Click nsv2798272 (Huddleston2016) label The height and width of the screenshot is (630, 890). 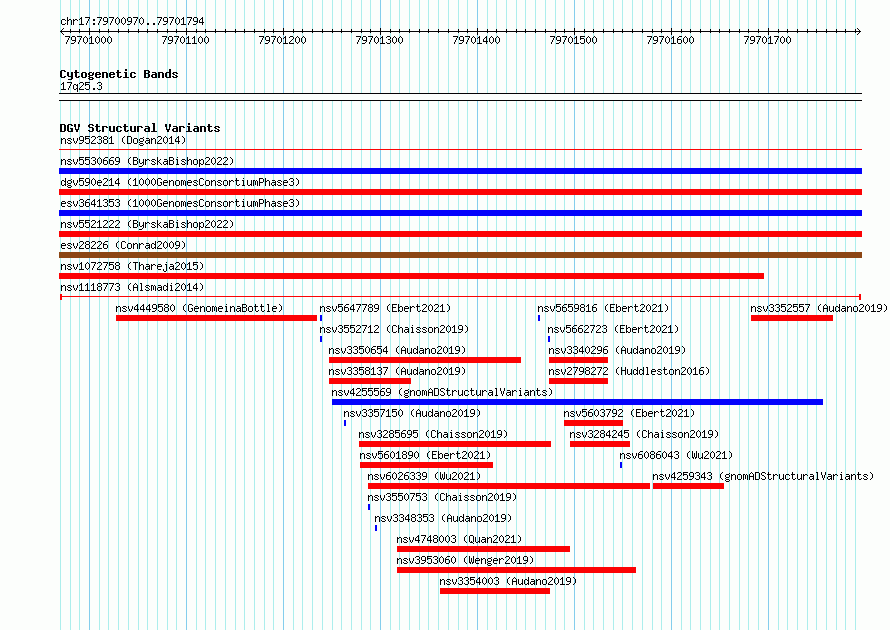tap(629, 371)
